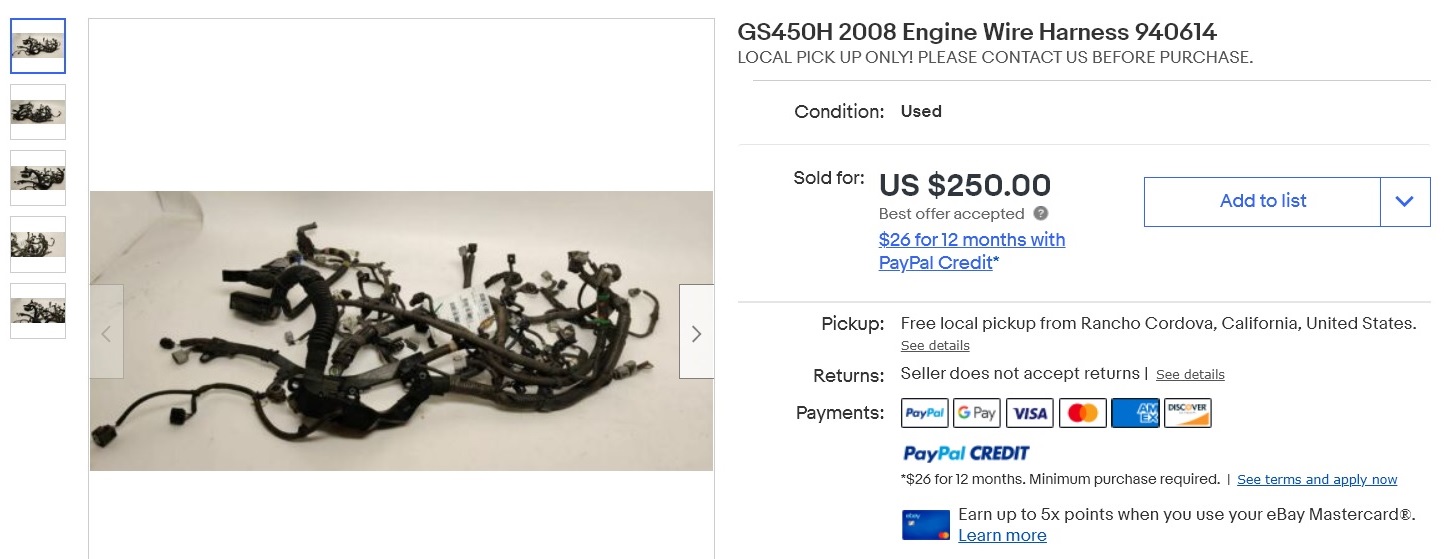Viewport: 1444px width, 559px height.
Task: Open See details link for Returns
Action: point(1190,375)
